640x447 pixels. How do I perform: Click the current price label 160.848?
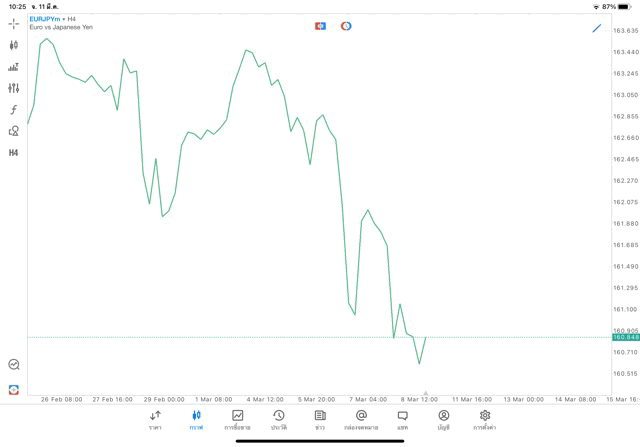click(x=626, y=338)
